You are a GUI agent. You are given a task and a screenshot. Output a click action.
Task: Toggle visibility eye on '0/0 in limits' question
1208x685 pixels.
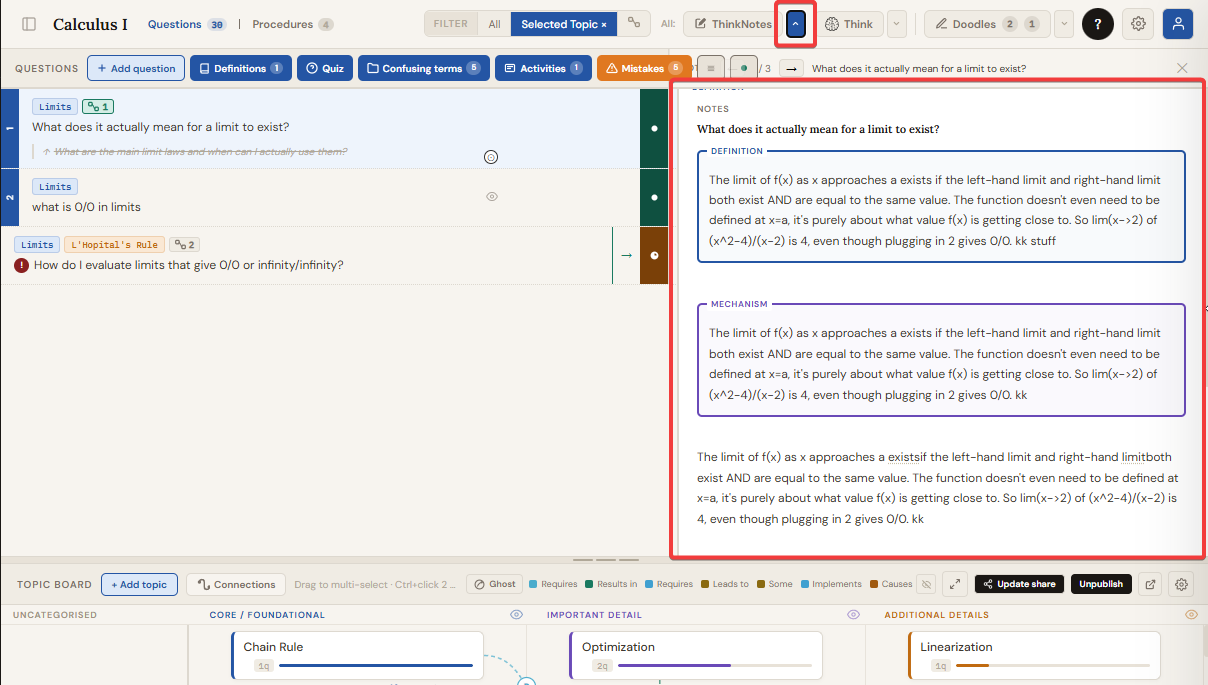(491, 197)
